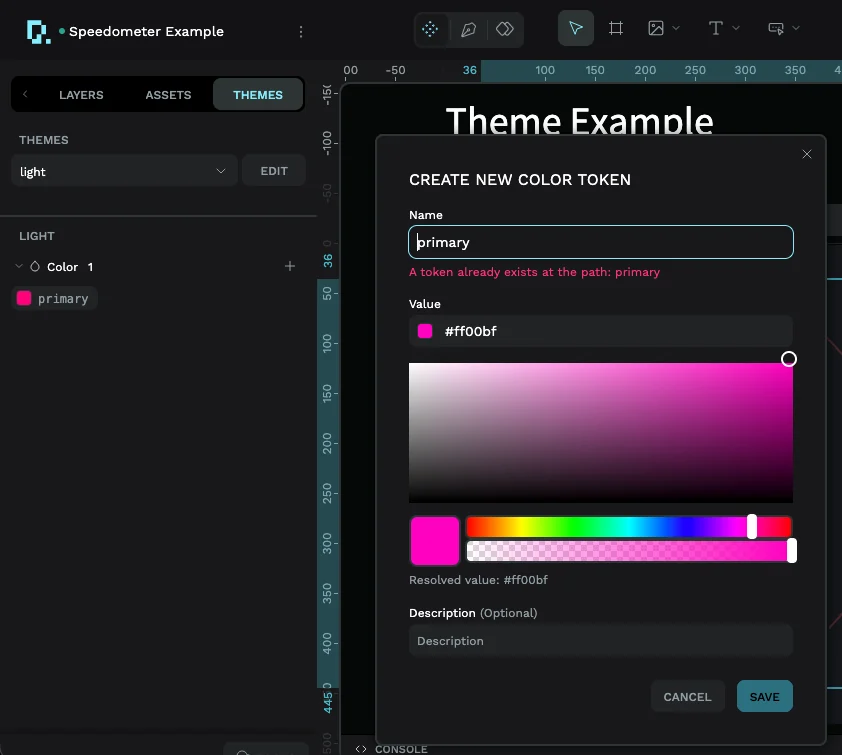Click the #ff00bf value field
The height and width of the screenshot is (755, 842).
pyautogui.click(x=601, y=331)
